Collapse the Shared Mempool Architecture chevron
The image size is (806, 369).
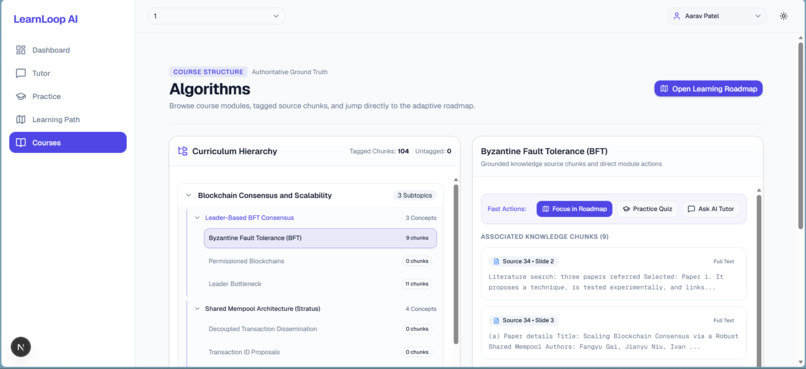(x=197, y=308)
